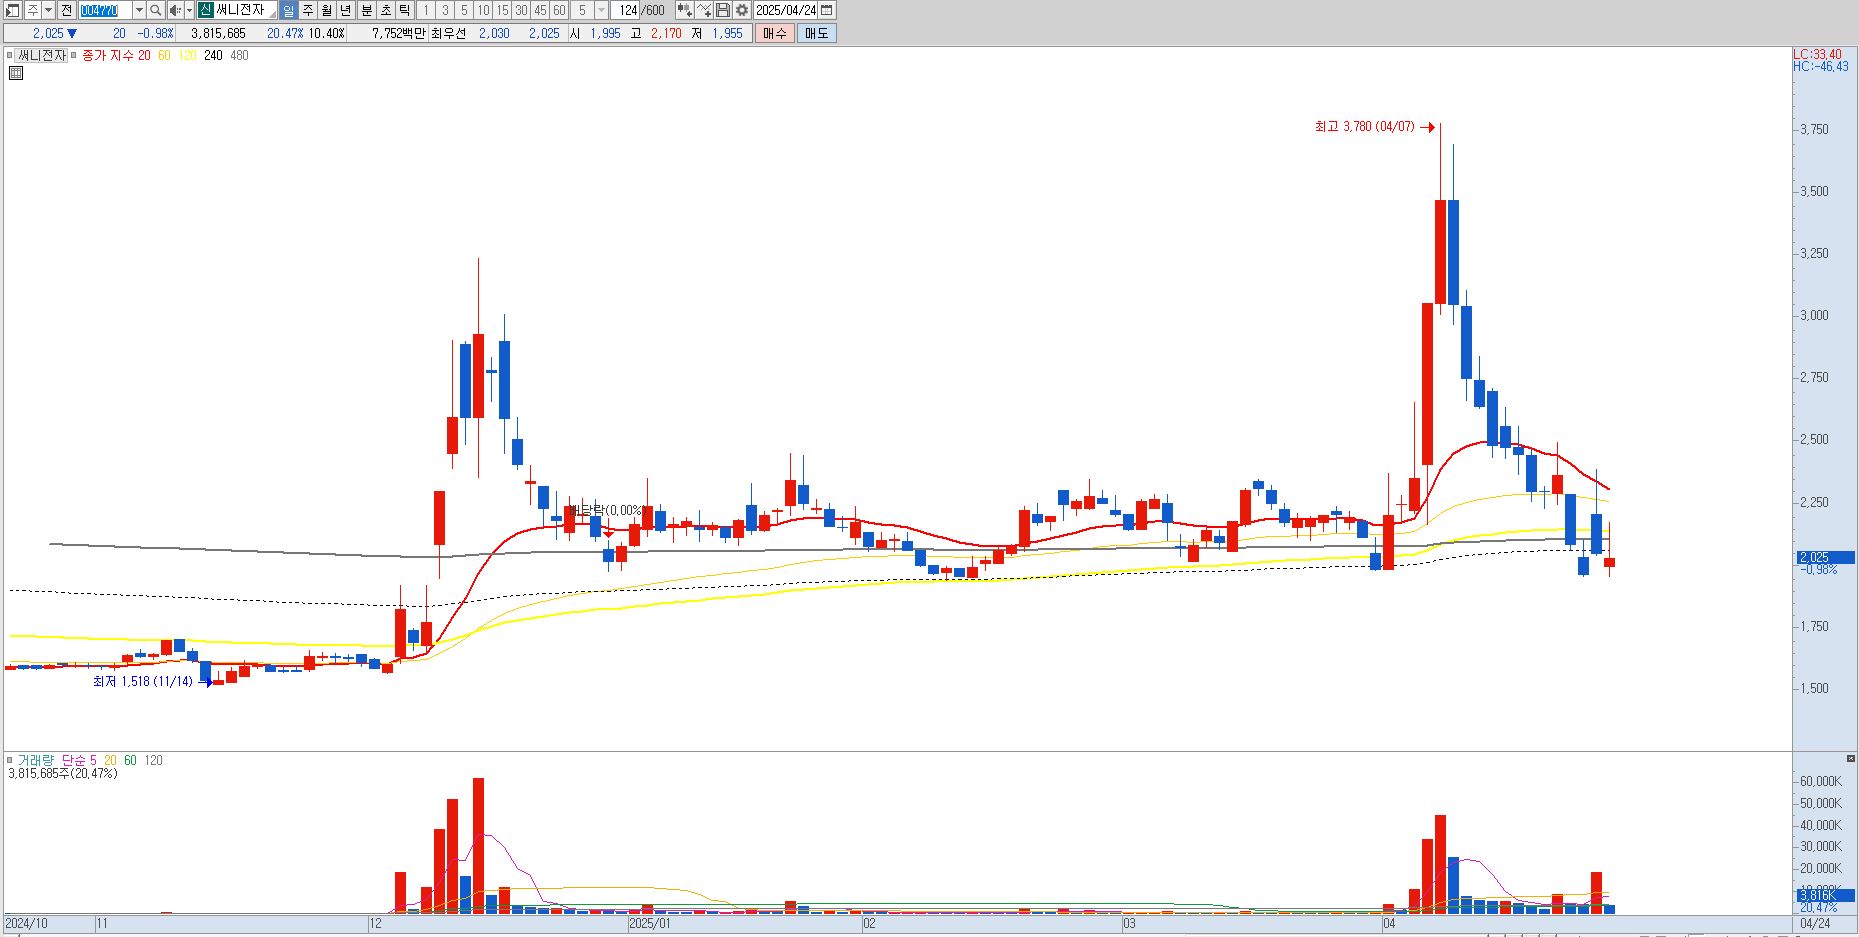
Task: Select the 초 seconds period tab
Action: pyautogui.click(x=385, y=10)
